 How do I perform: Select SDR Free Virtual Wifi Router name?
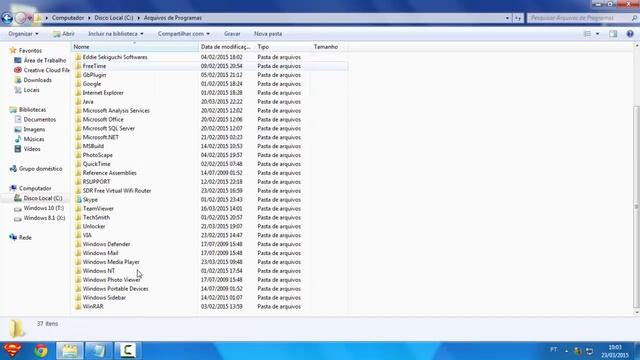pyautogui.click(x=117, y=191)
